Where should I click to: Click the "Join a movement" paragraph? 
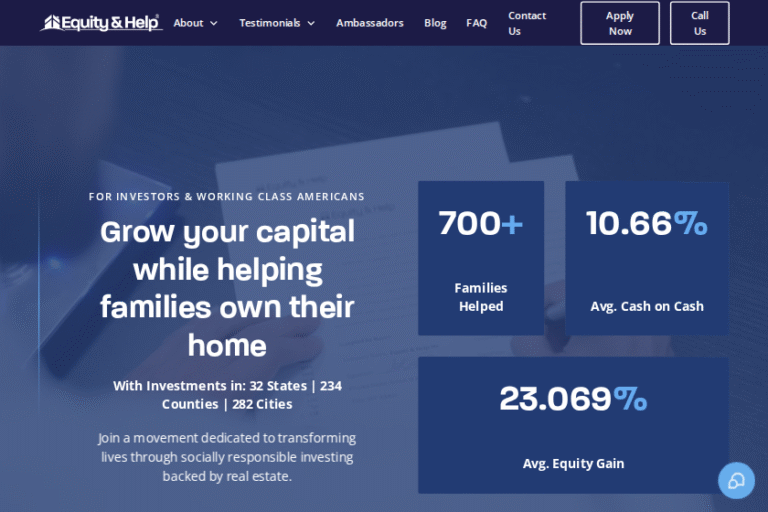227,457
